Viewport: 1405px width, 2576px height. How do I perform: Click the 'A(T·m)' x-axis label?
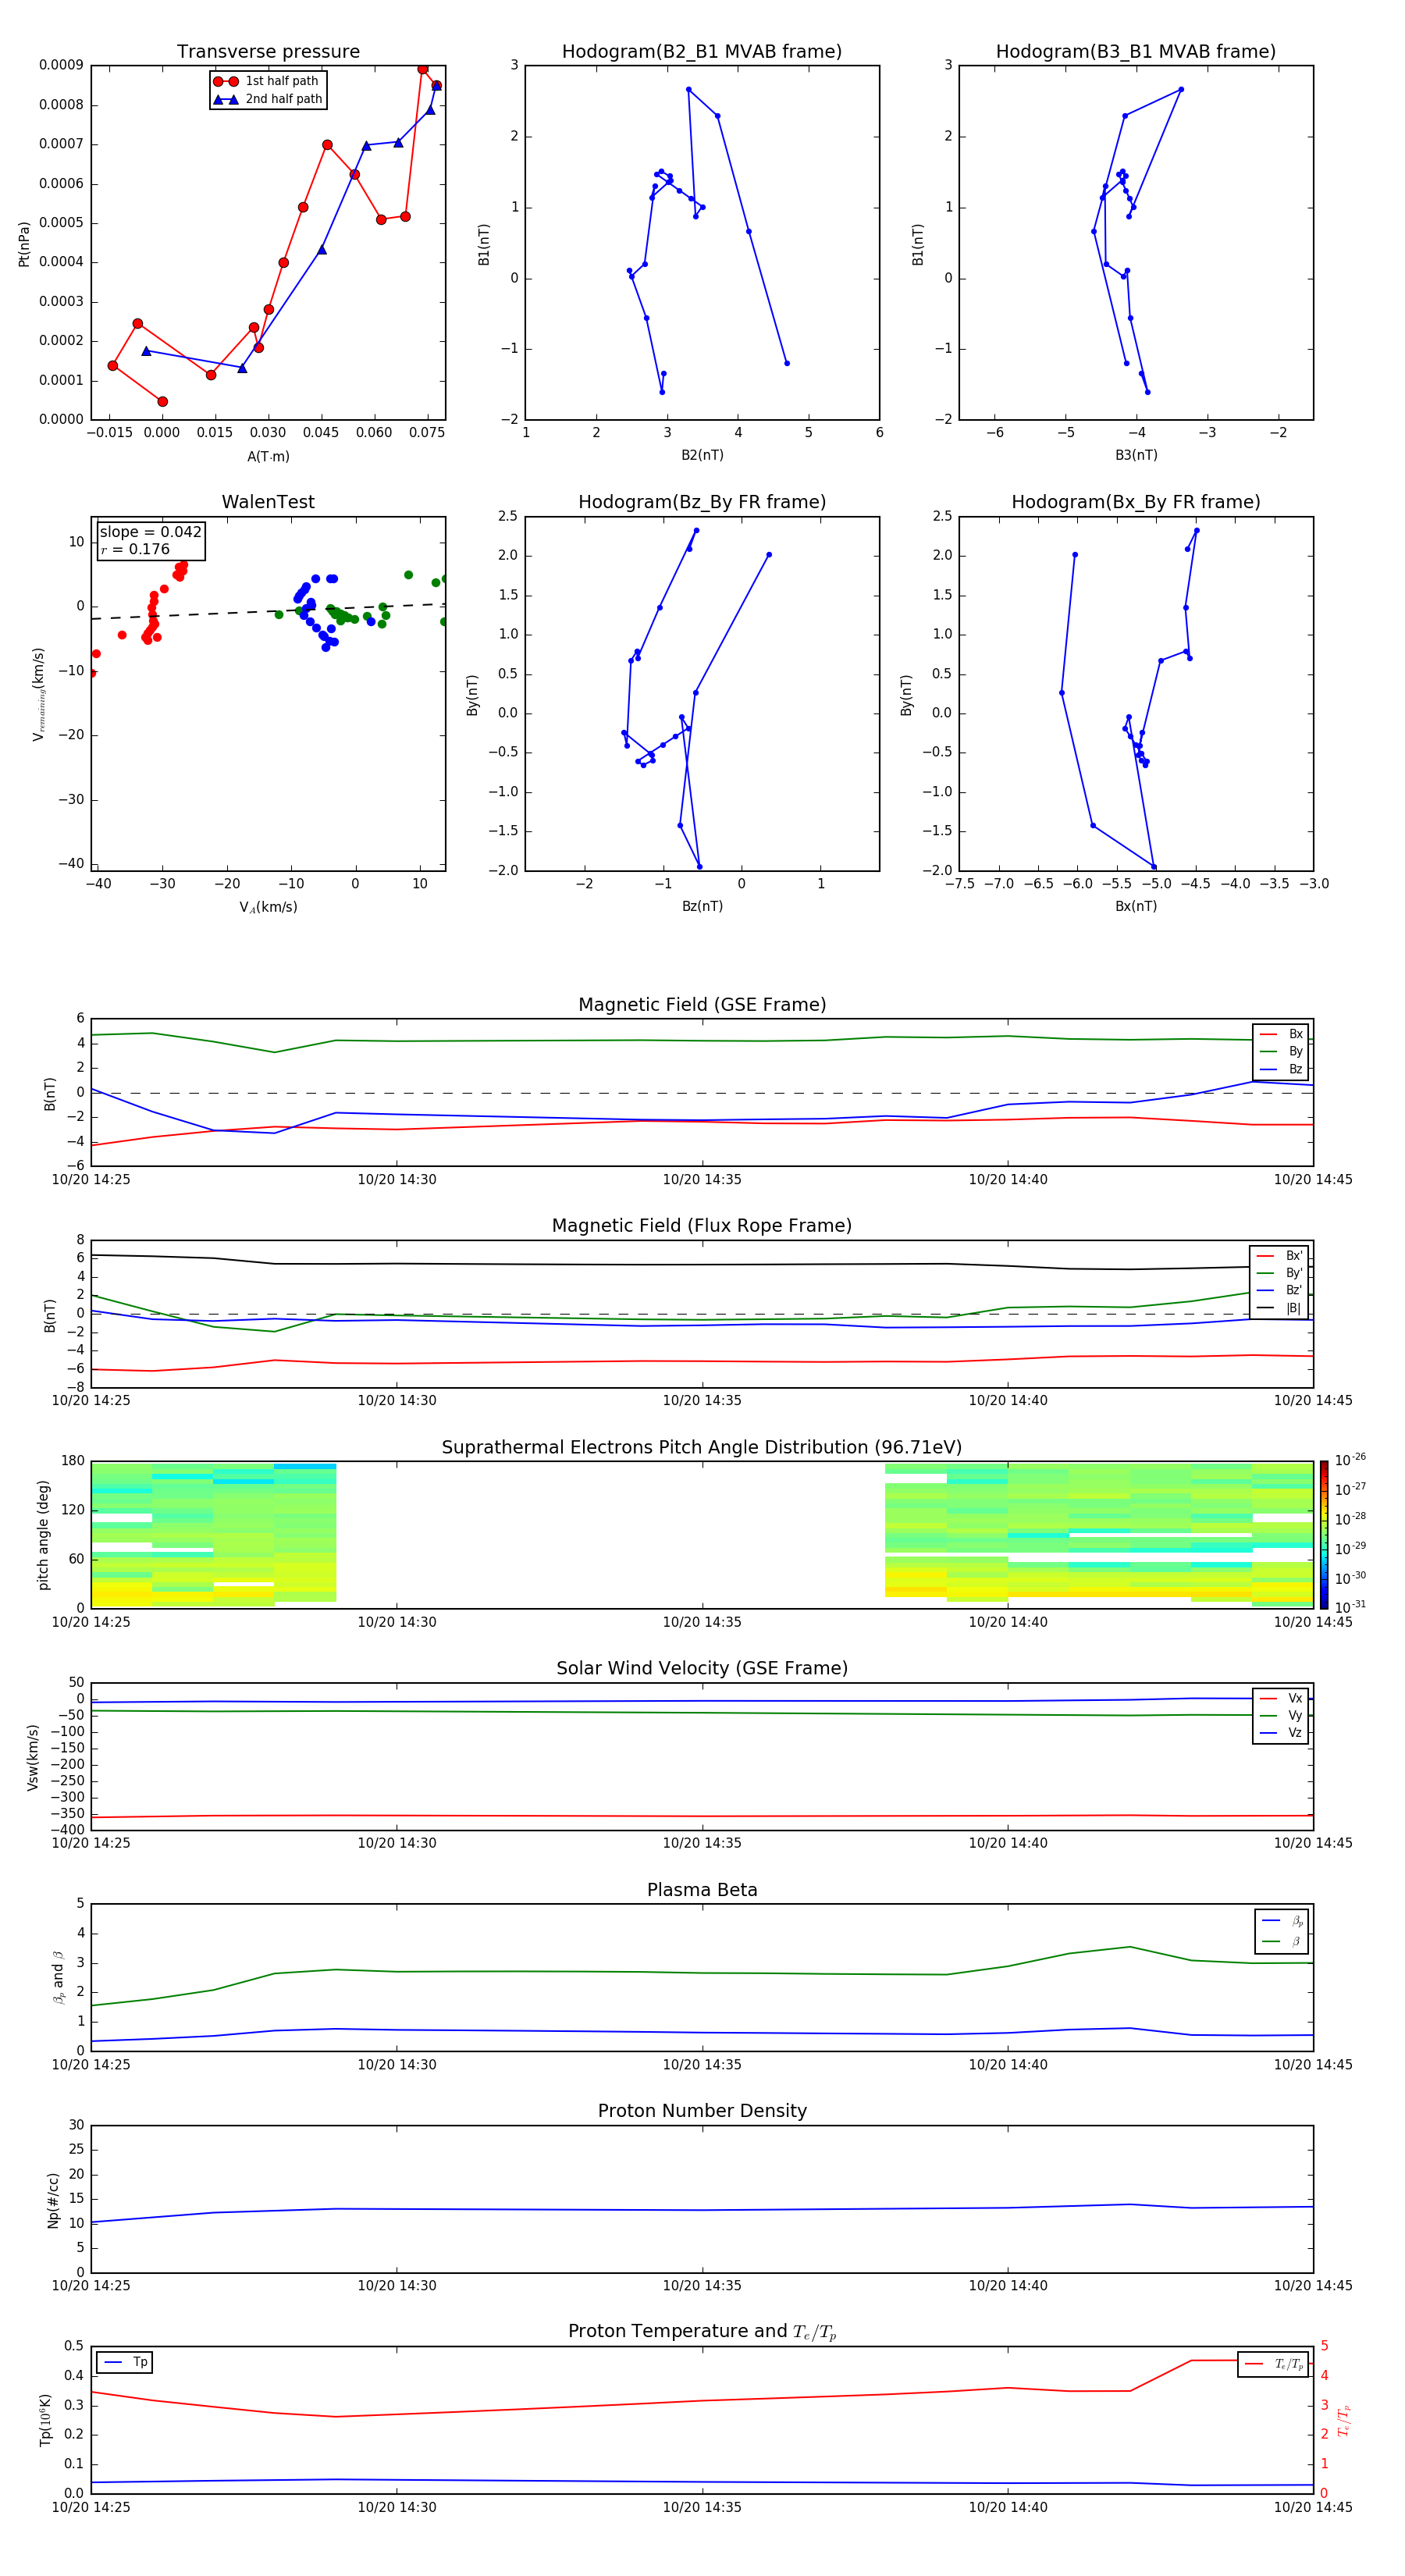pyautogui.click(x=268, y=457)
